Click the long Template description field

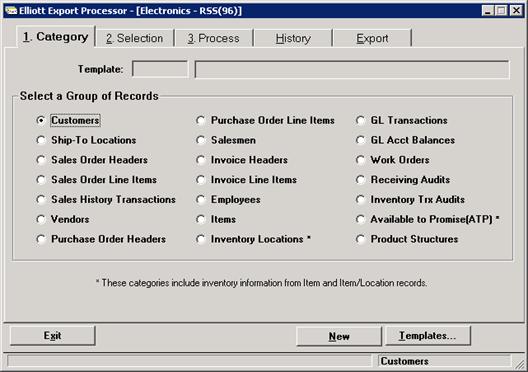[352, 69]
